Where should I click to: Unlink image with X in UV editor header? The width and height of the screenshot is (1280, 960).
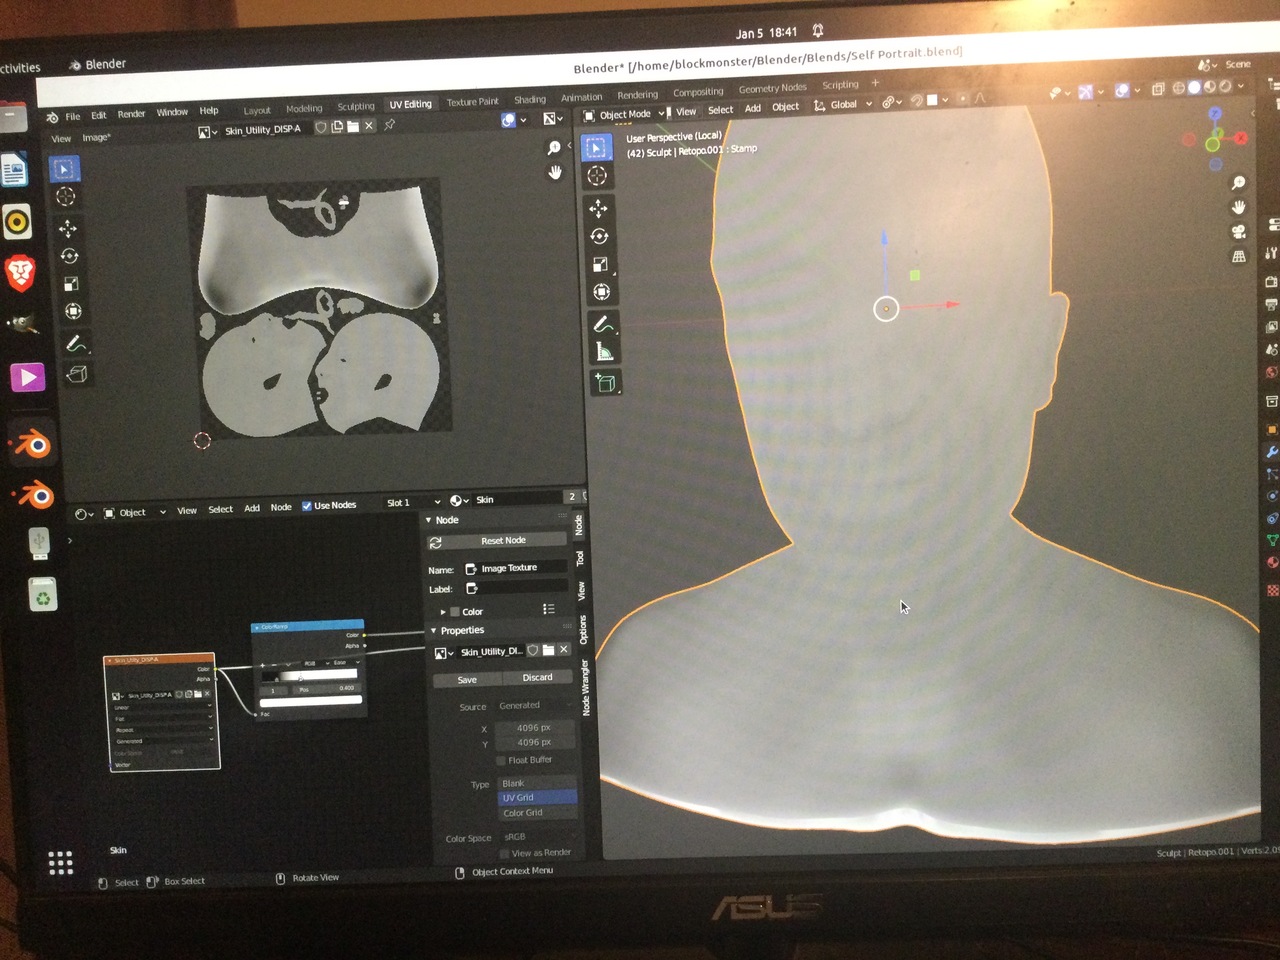pos(369,126)
